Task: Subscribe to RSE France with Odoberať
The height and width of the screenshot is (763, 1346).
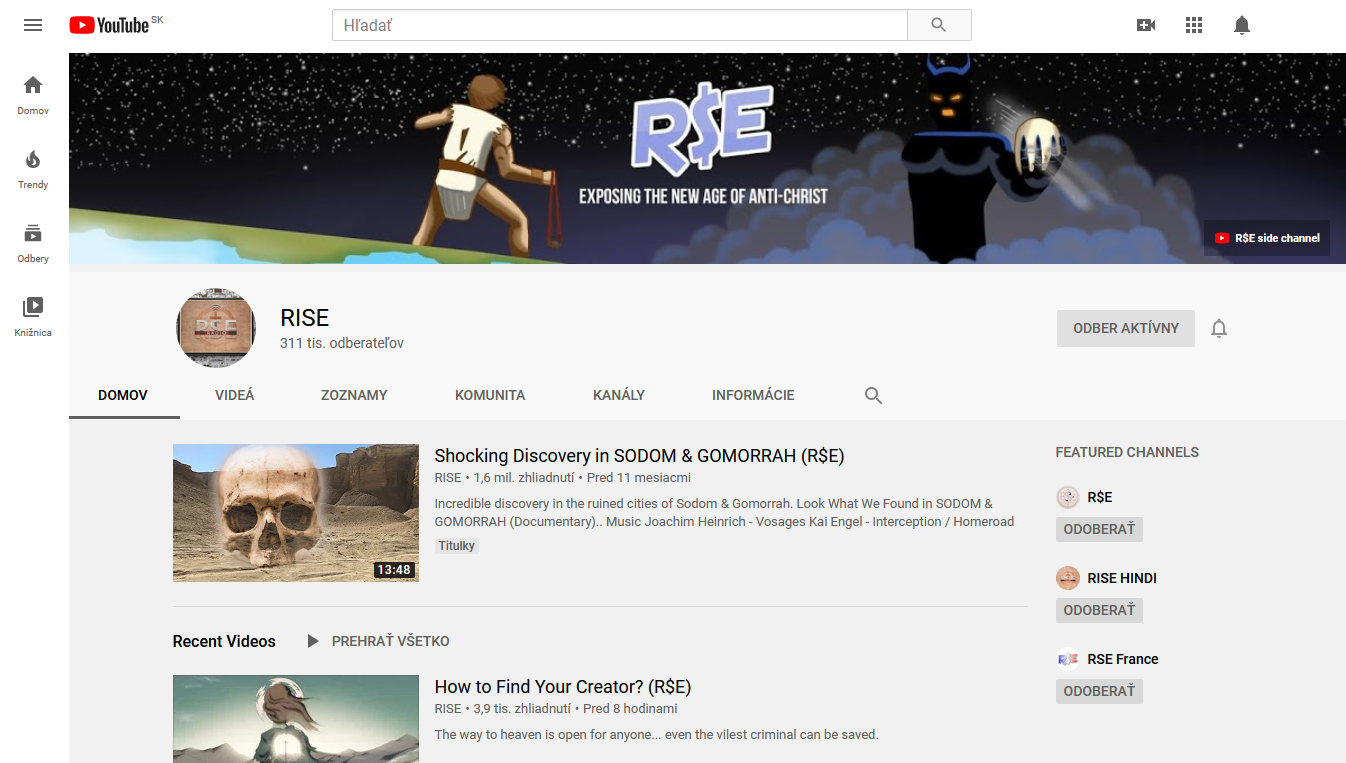Action: click(x=1099, y=691)
